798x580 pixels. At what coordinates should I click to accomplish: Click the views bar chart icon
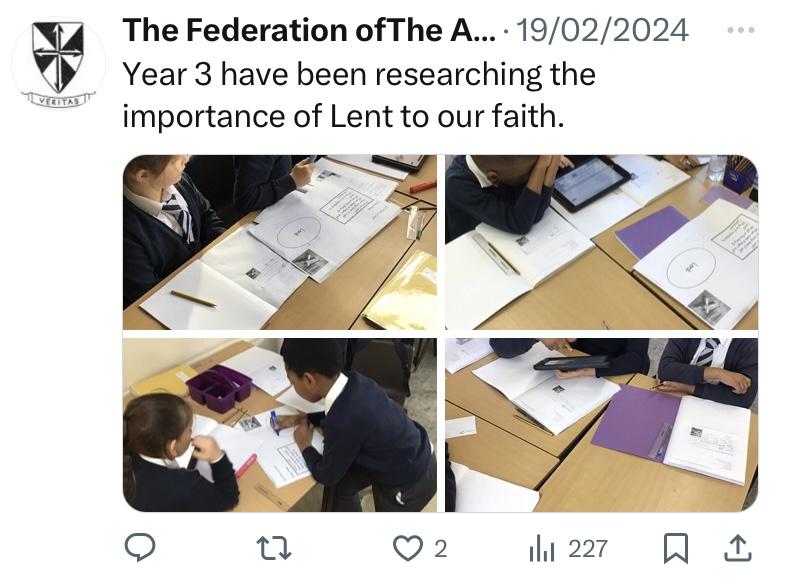click(541, 547)
